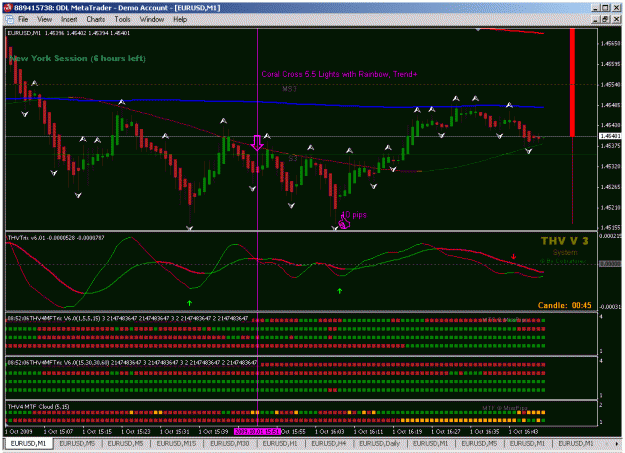This screenshot has height=453, width=625.
Task: Click the '10 pips' text label
Action: click(355, 215)
